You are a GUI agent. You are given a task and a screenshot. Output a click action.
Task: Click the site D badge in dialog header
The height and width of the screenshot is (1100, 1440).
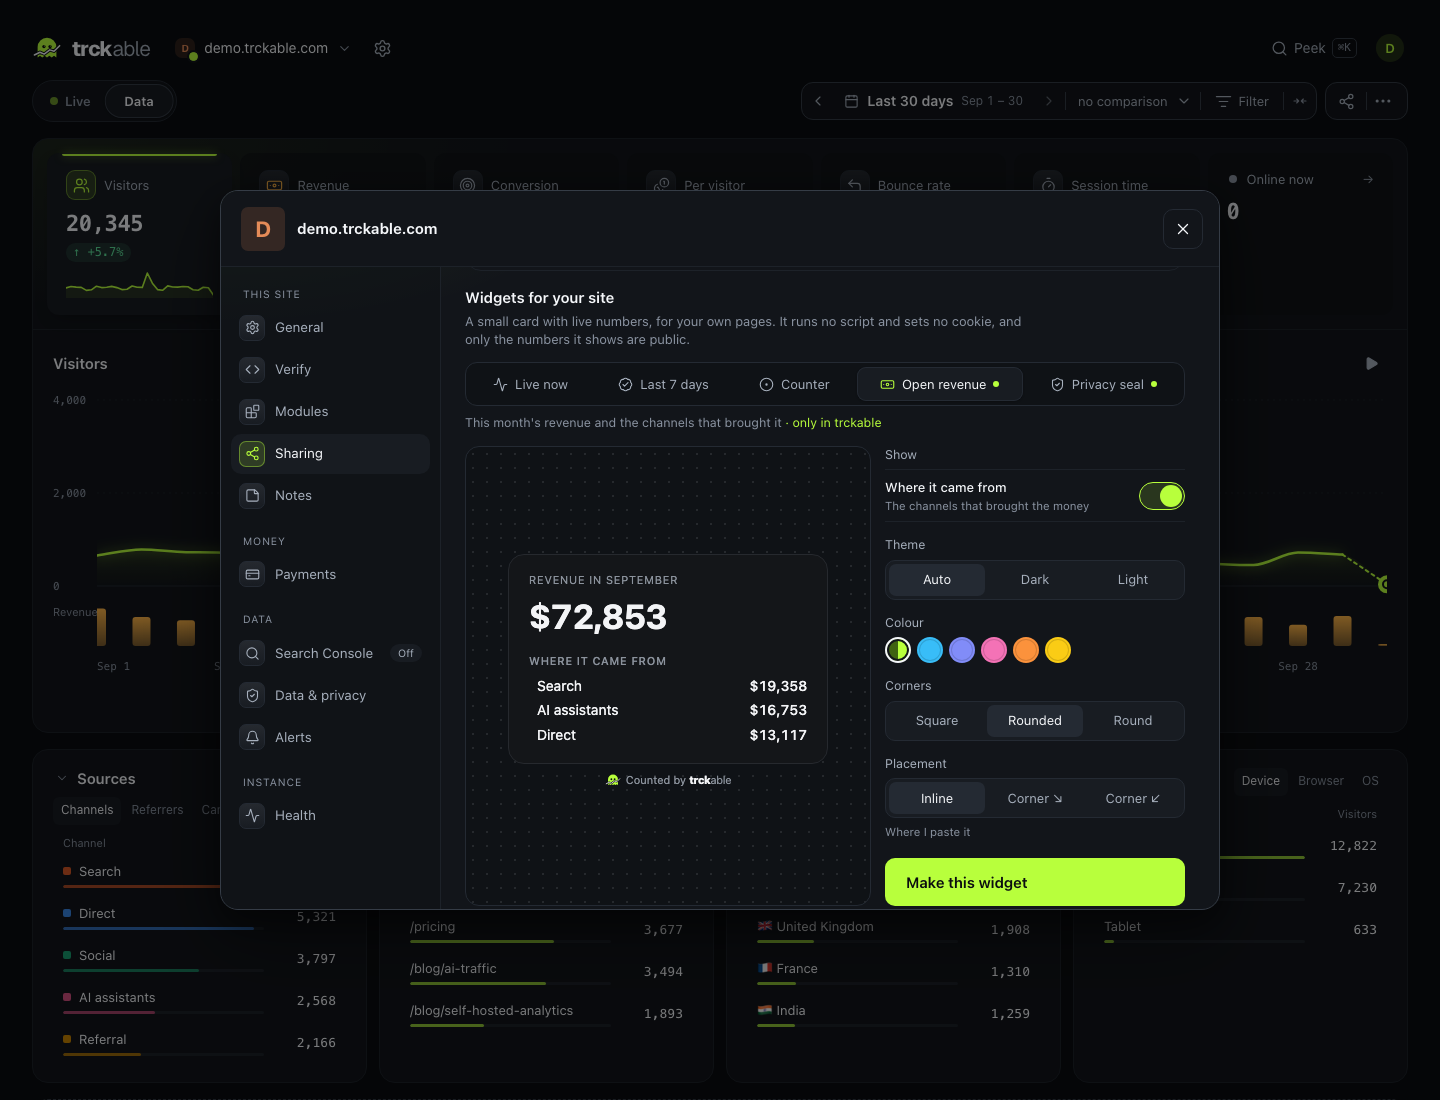(263, 229)
